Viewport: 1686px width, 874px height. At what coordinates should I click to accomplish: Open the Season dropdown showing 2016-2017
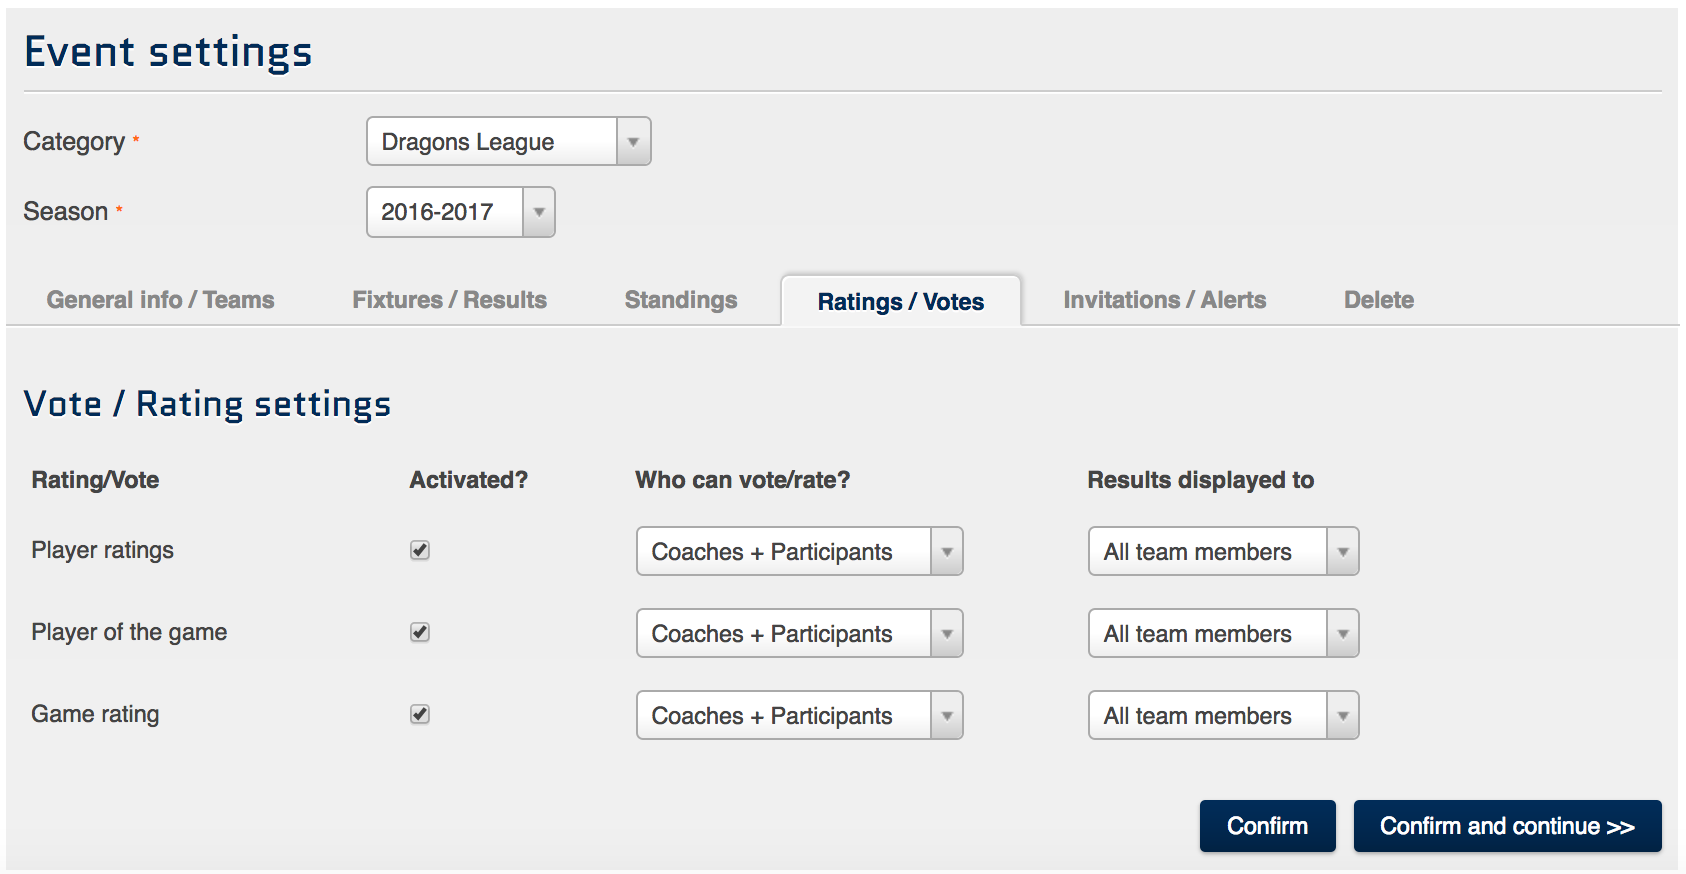pyautogui.click(x=460, y=212)
